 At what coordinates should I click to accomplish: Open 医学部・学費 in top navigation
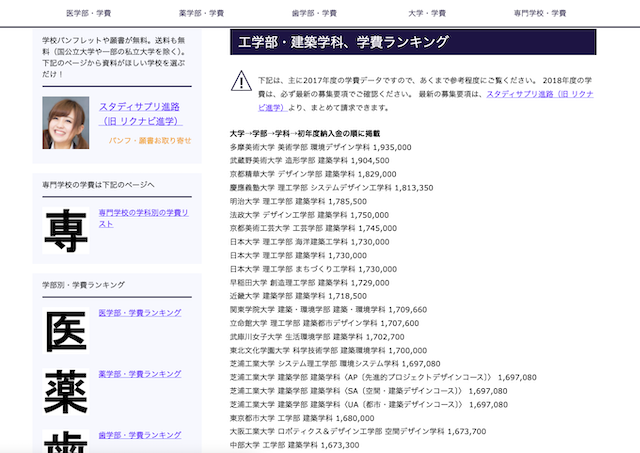coord(89,13)
